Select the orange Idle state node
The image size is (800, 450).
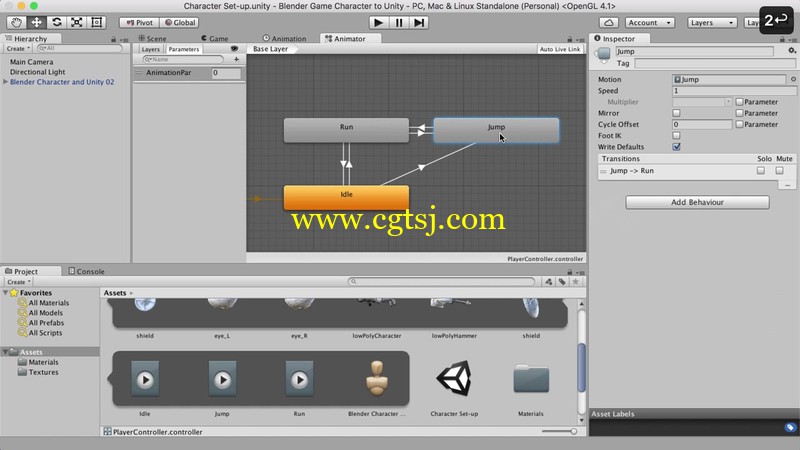point(346,197)
